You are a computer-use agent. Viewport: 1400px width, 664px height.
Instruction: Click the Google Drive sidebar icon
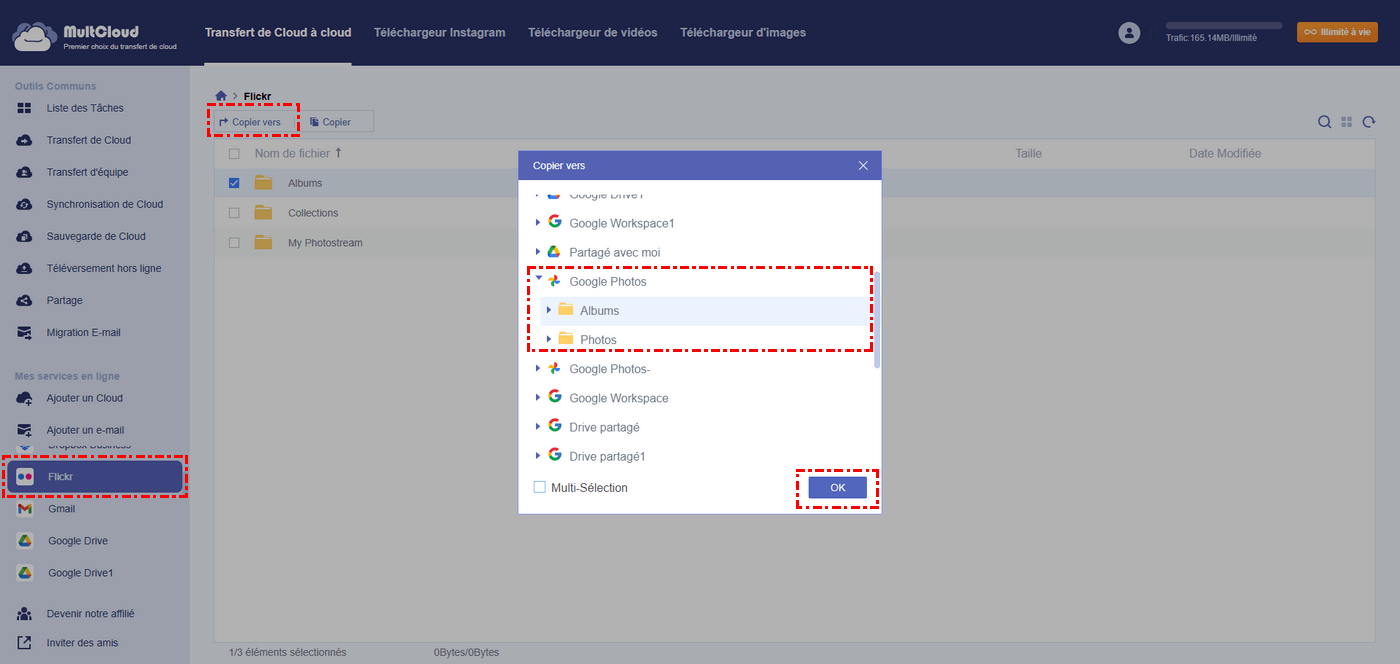[x=25, y=541]
